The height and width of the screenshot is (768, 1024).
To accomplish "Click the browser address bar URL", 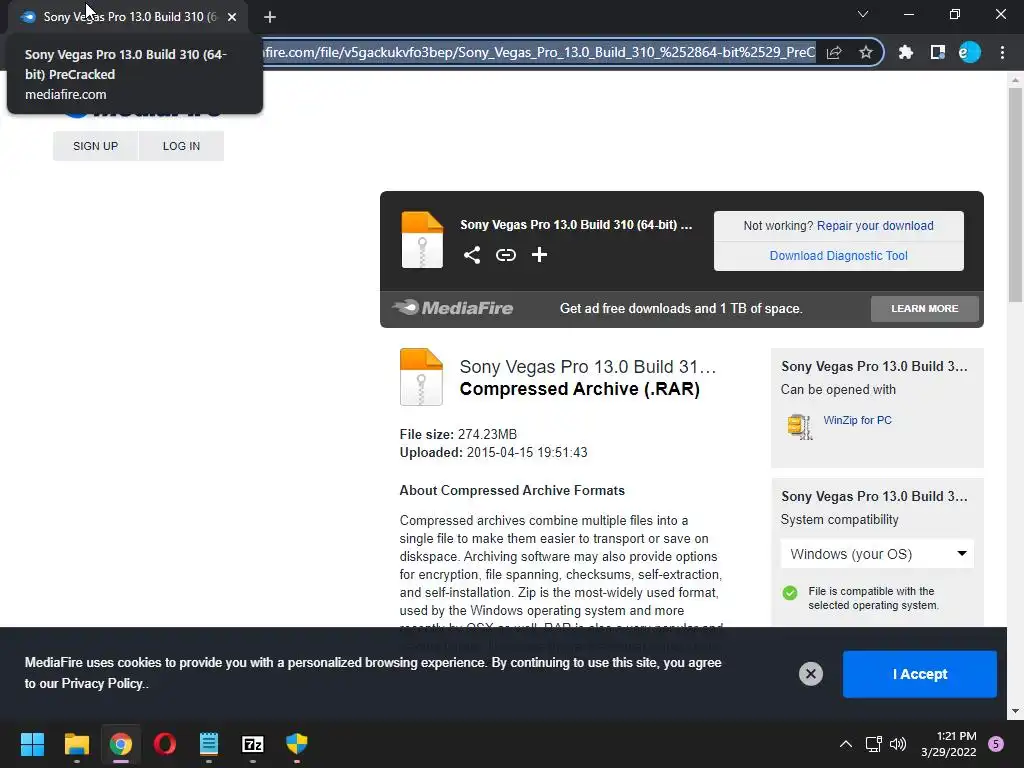I will [539, 52].
